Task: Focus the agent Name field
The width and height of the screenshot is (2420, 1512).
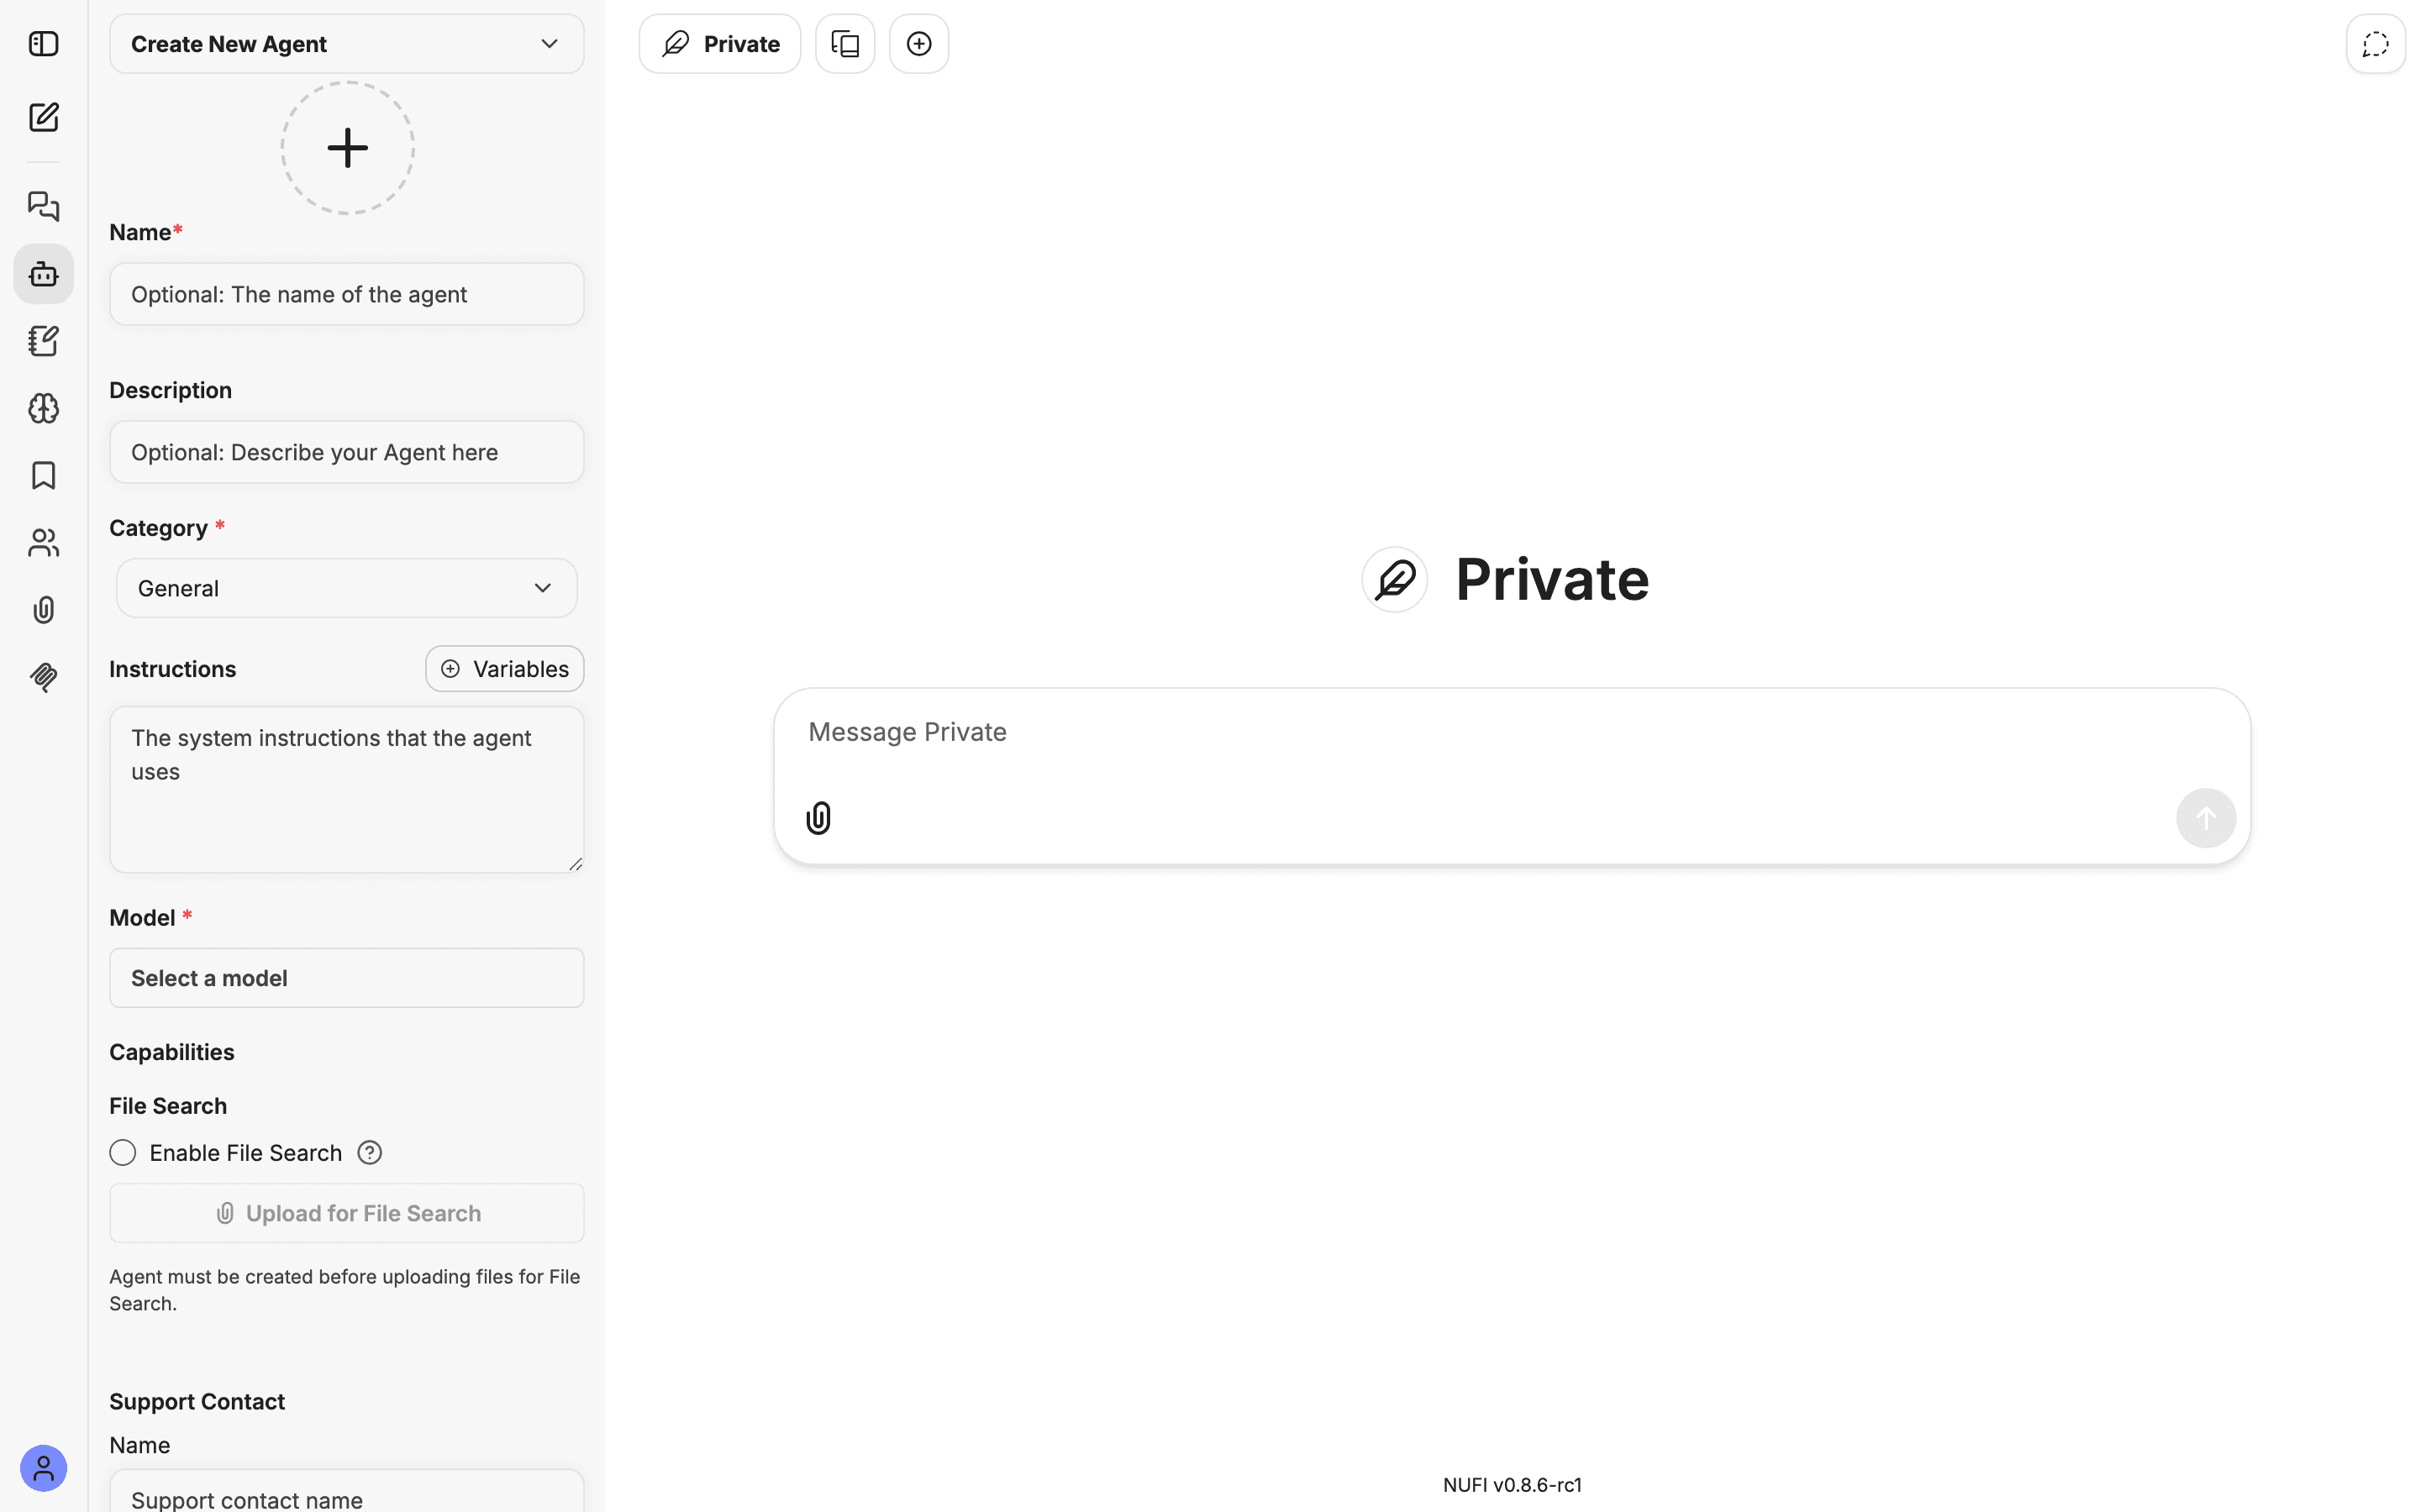Action: pyautogui.click(x=346, y=294)
